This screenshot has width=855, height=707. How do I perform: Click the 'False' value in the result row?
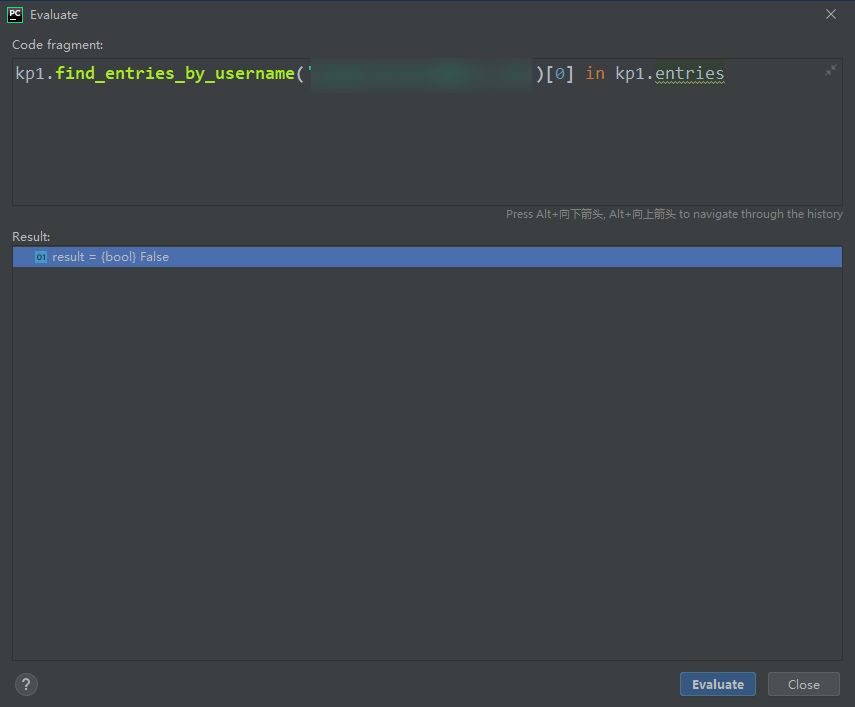pyautogui.click(x=157, y=257)
